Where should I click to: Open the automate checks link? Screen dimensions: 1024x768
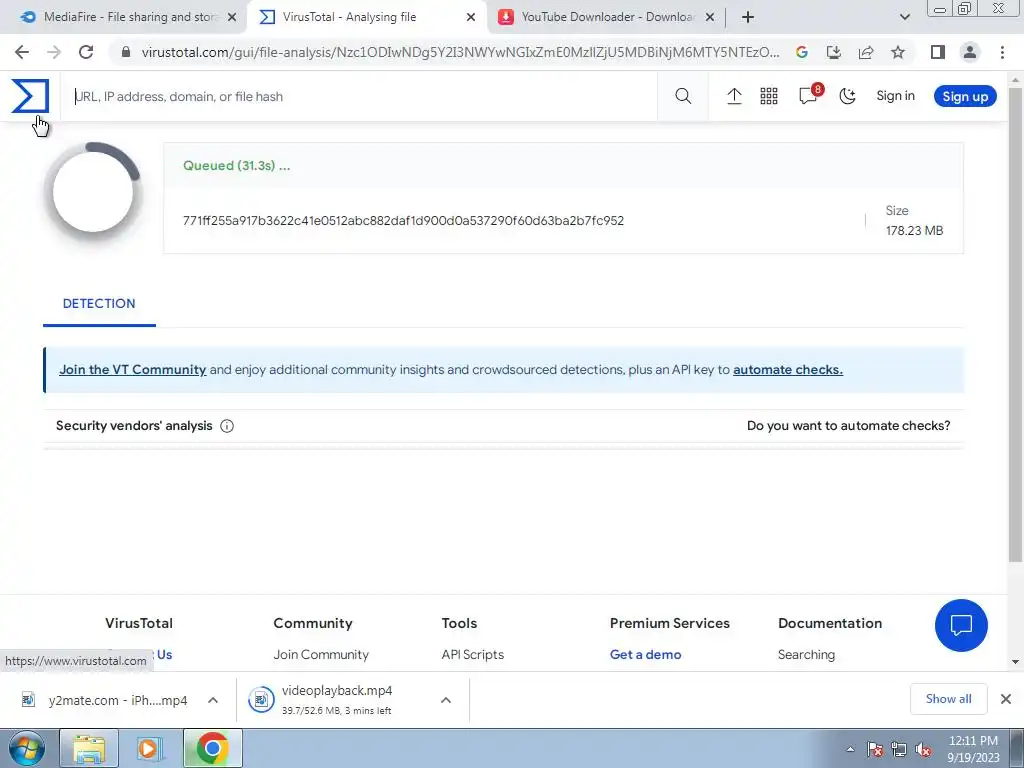click(788, 370)
